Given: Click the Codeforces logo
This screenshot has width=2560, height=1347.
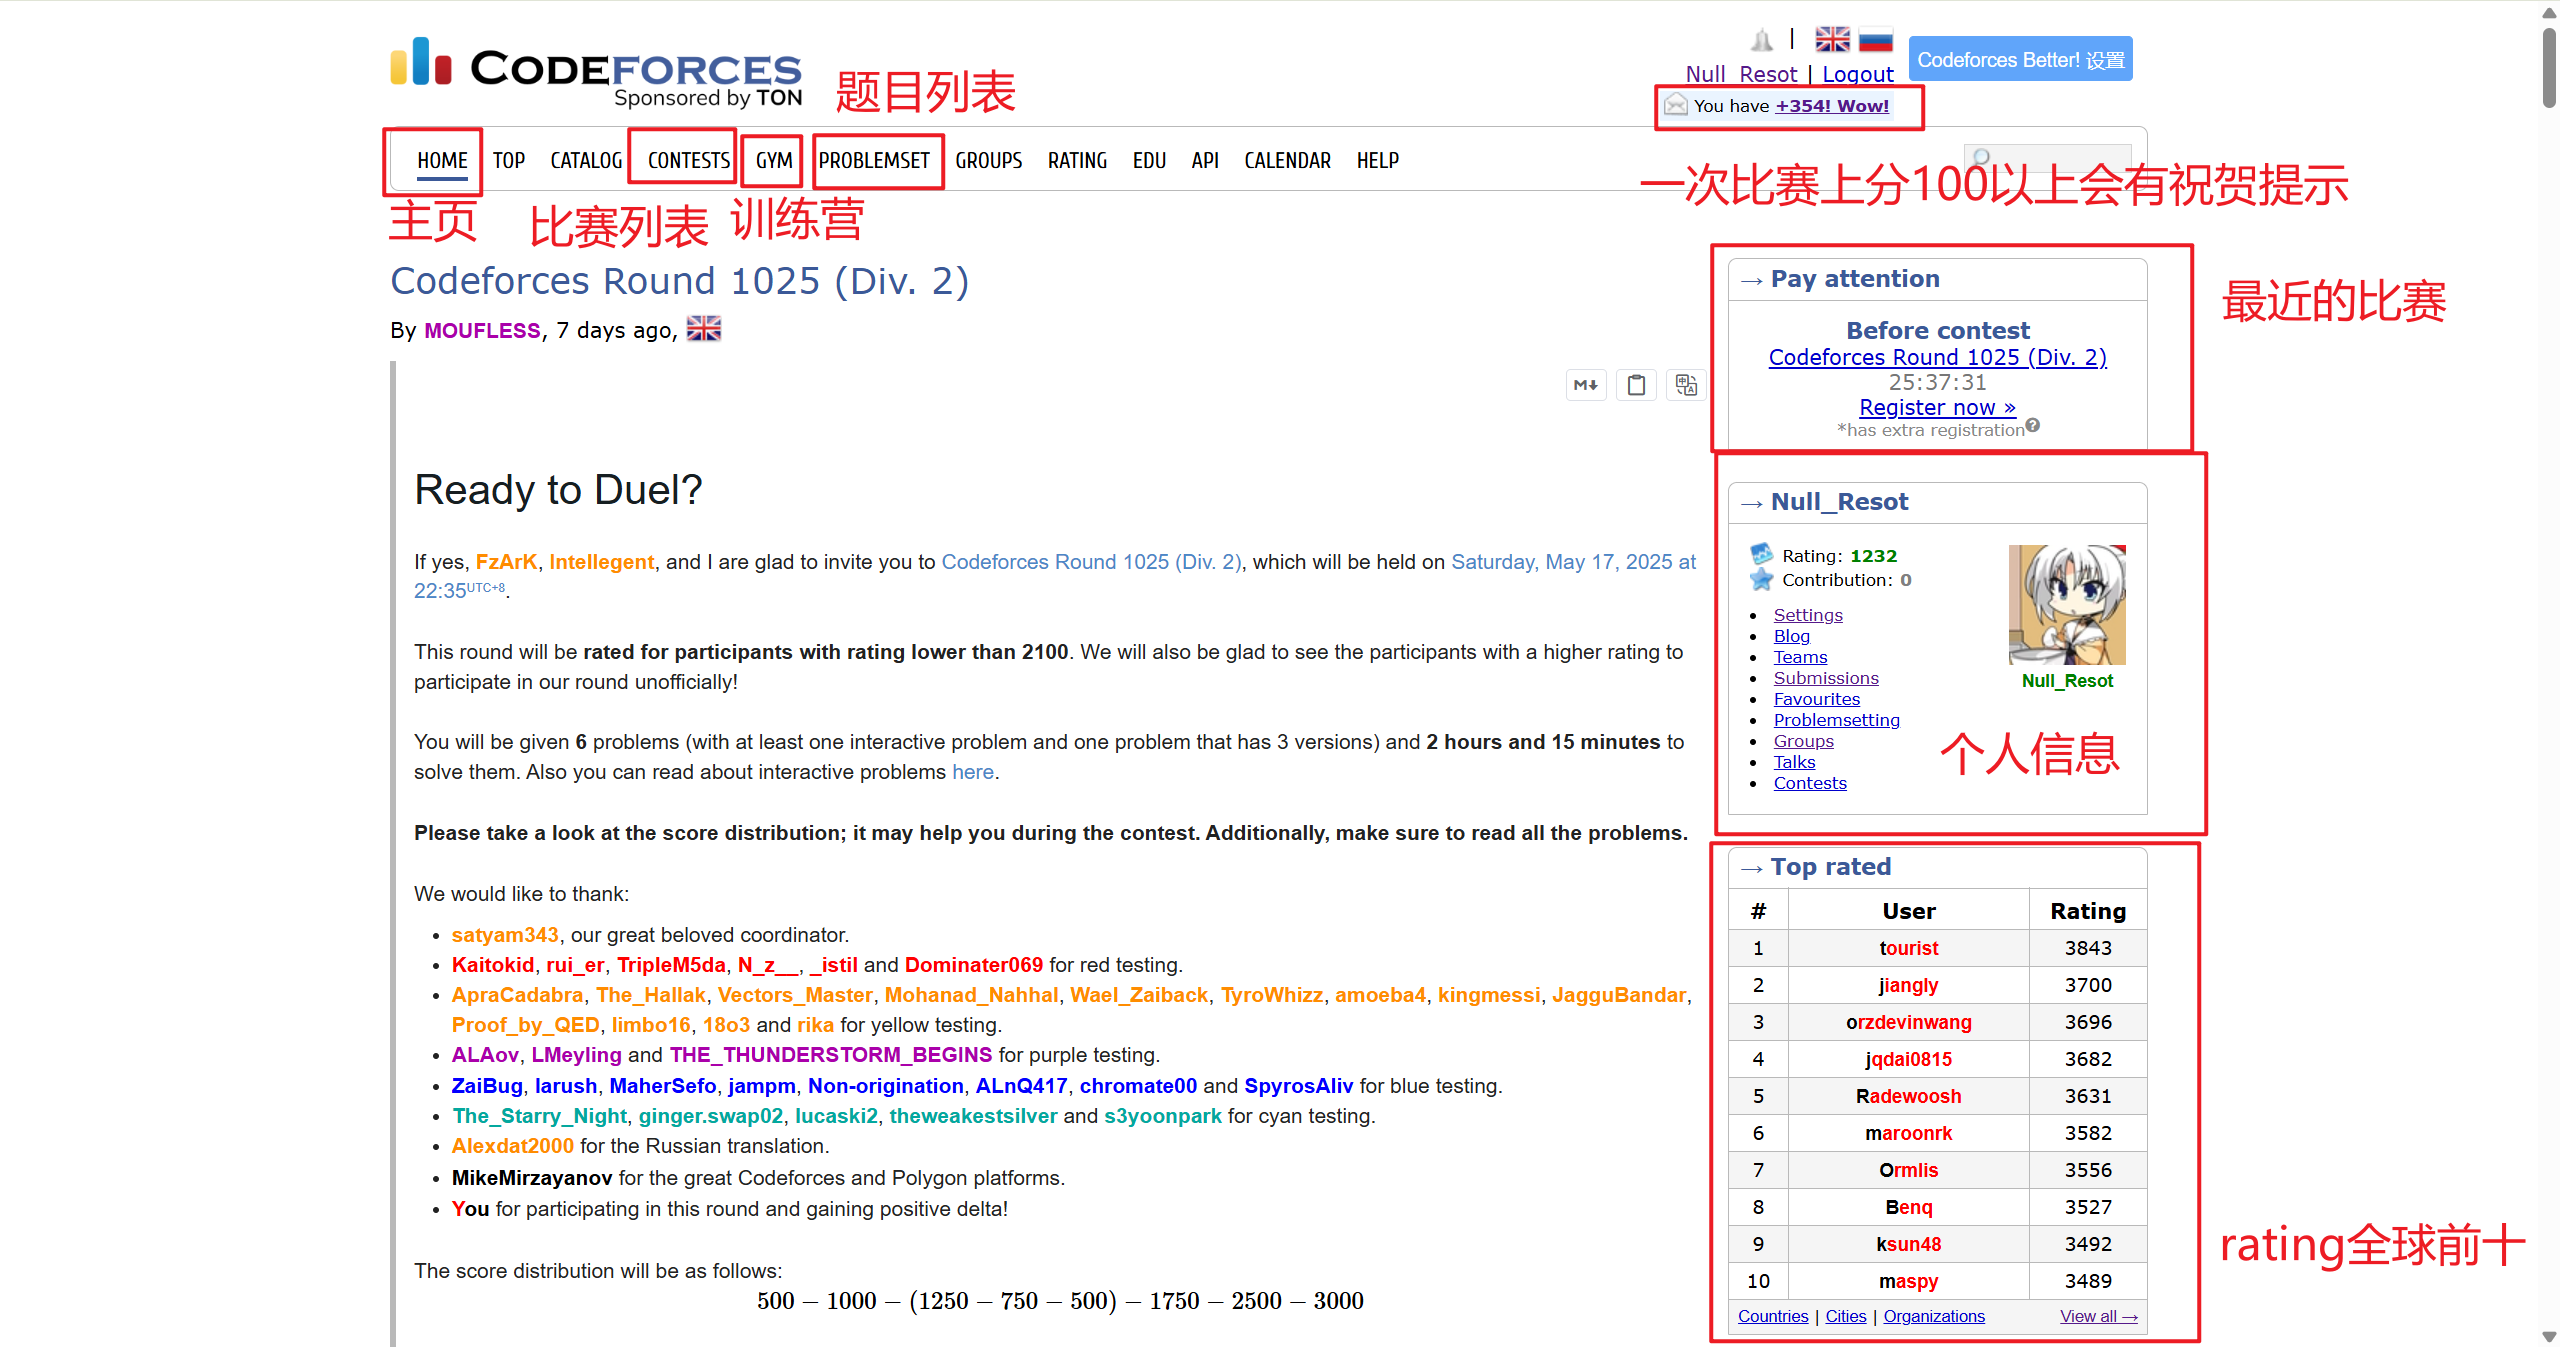Looking at the screenshot, I should tap(595, 66).
